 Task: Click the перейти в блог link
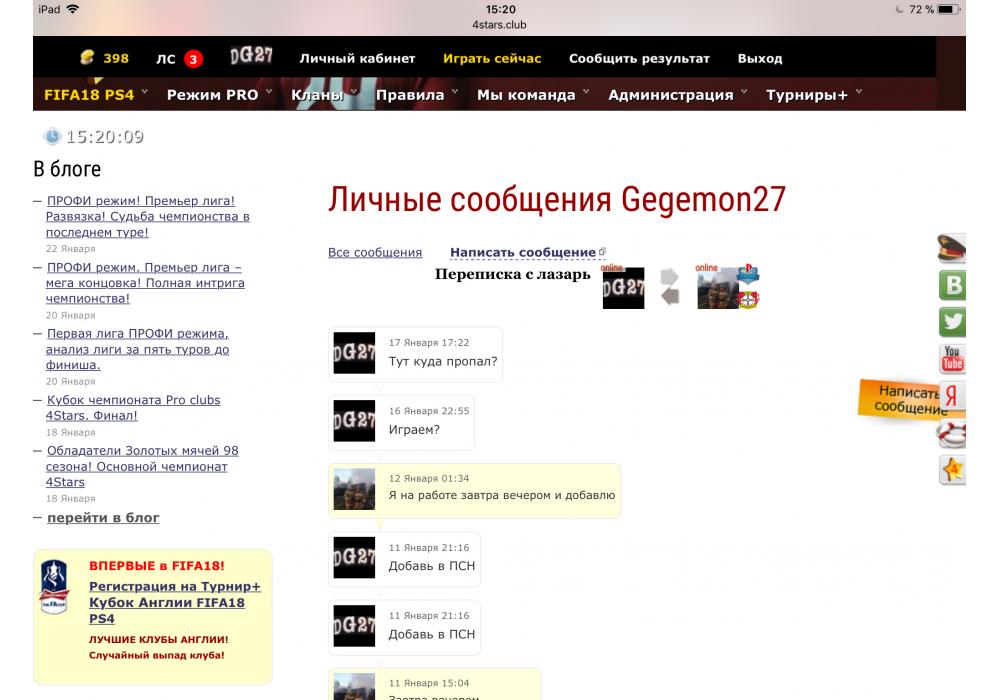click(103, 518)
